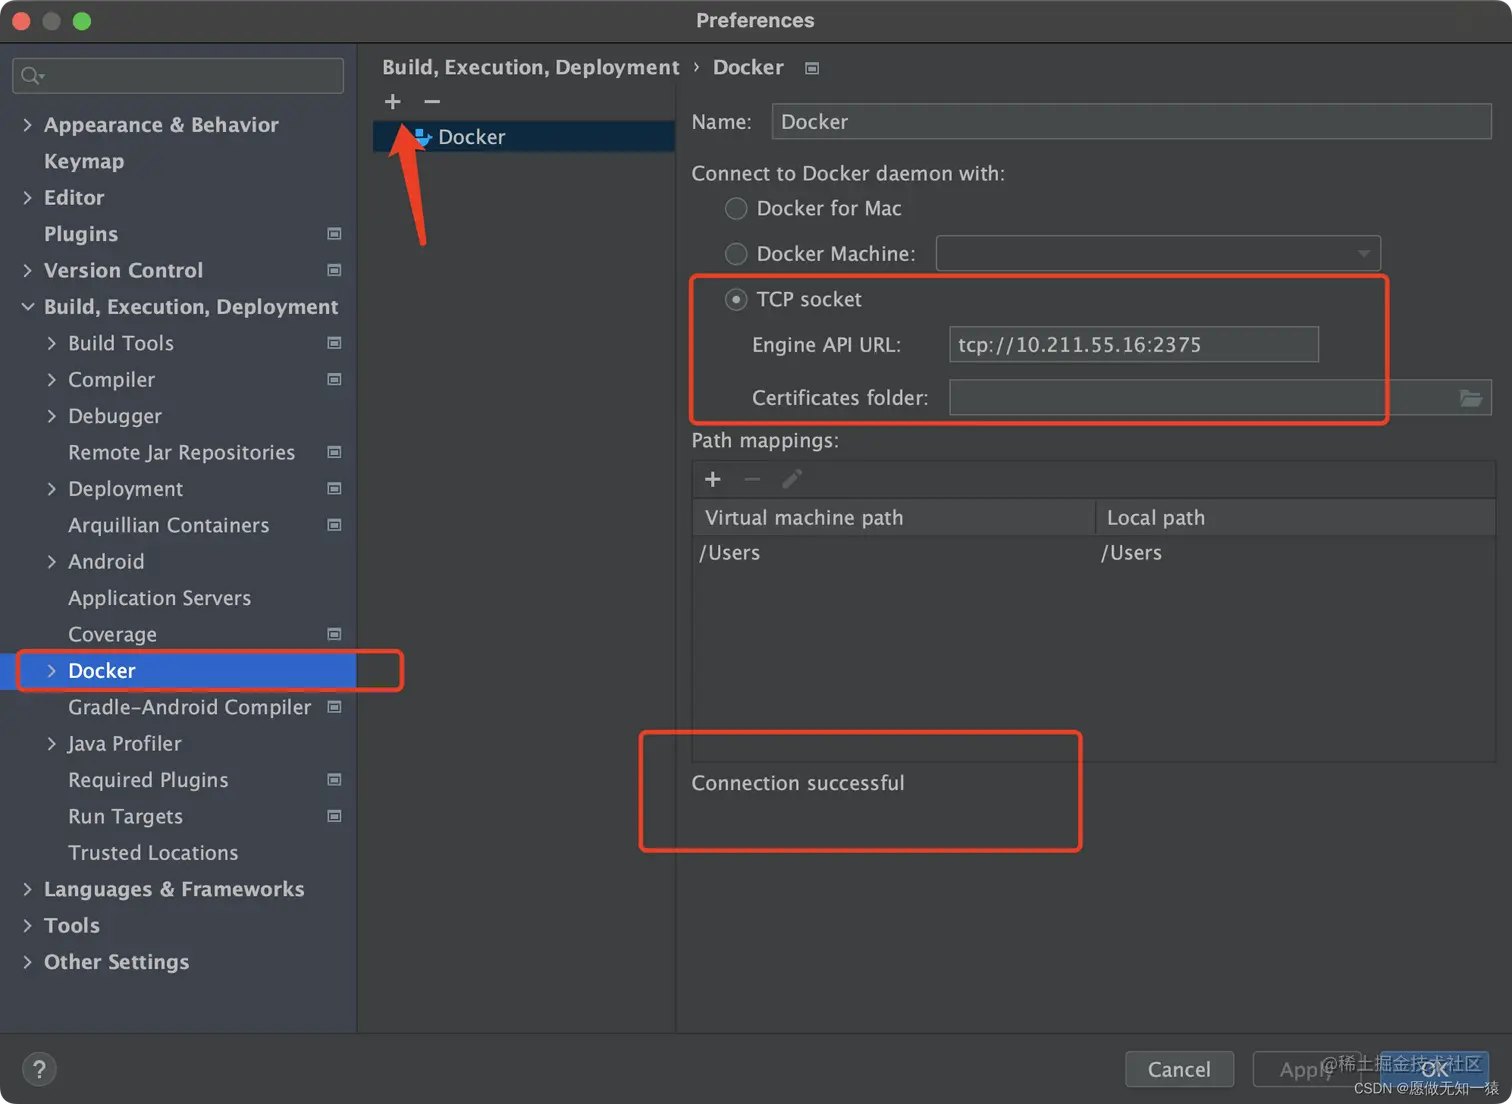Image resolution: width=1512 pixels, height=1104 pixels.
Task: Open Application Servers settings page
Action: (x=159, y=598)
